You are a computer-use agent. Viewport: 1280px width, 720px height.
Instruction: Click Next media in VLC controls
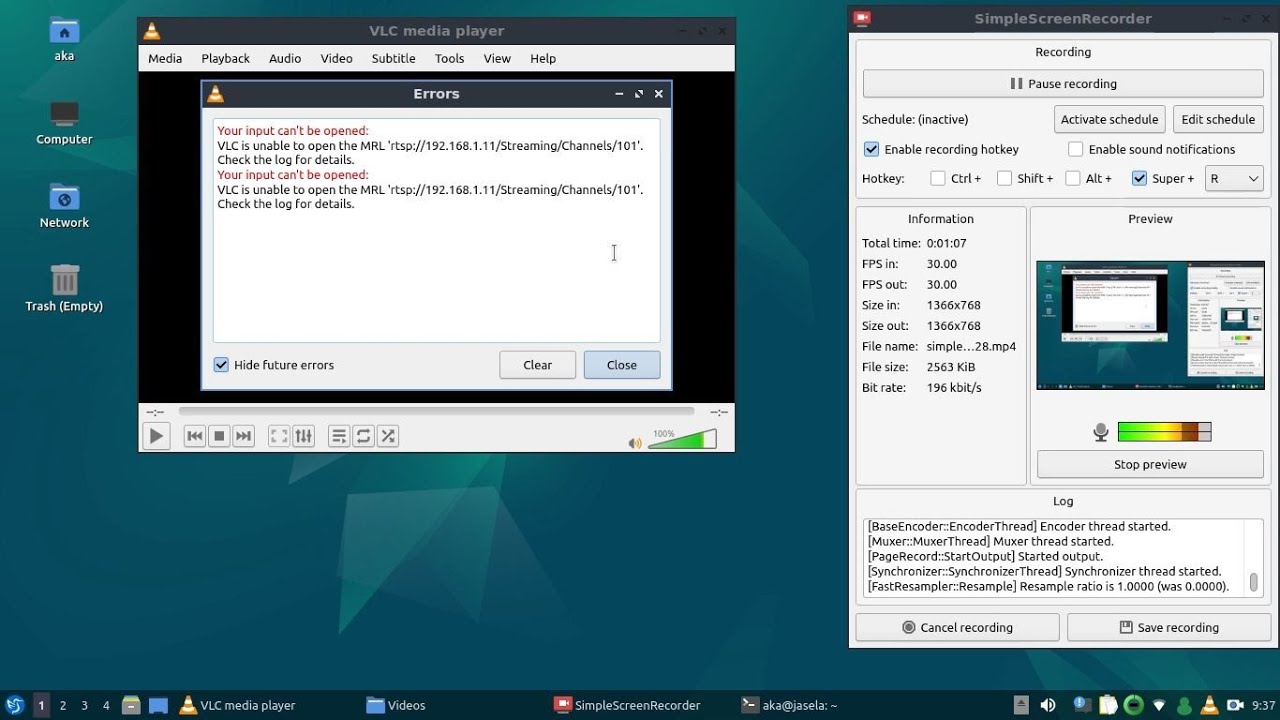tap(243, 436)
